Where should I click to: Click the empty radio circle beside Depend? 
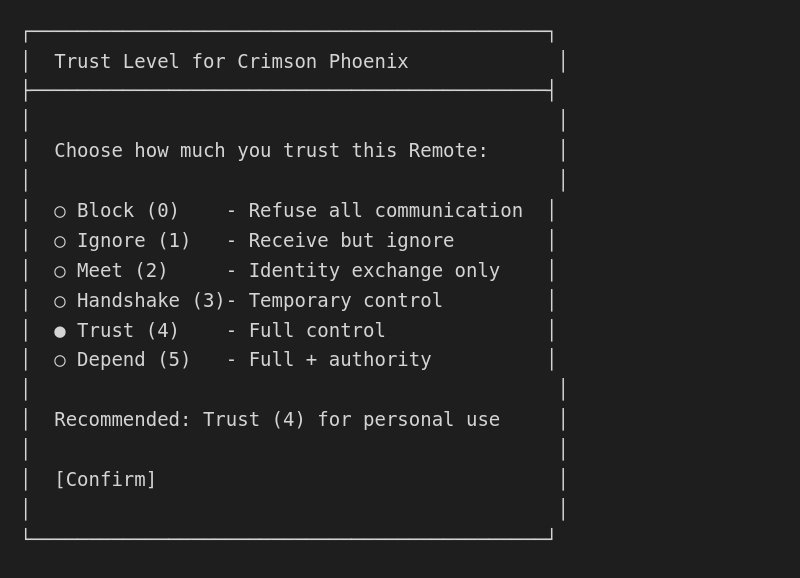tap(59, 359)
